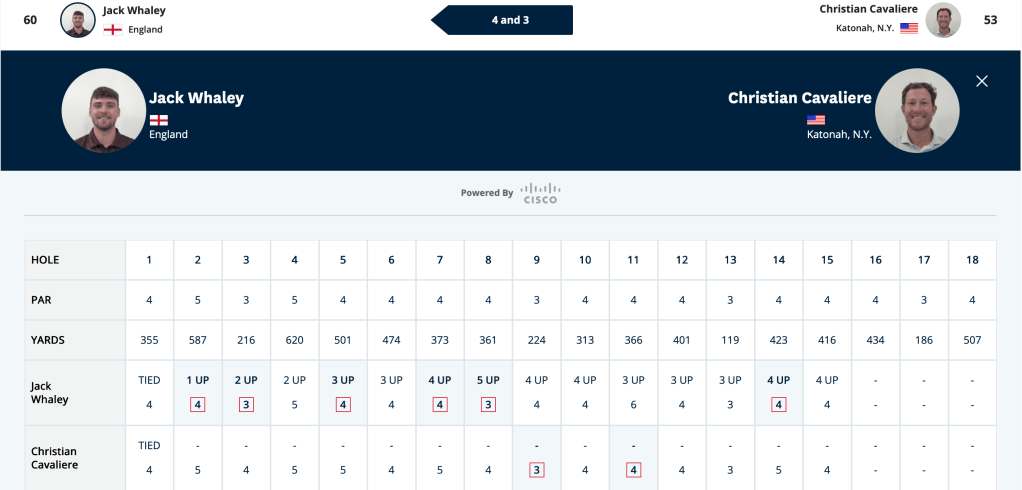Click Christian Cavaliere's small avatar in header row
The image size is (1022, 490).
pyautogui.click(x=943, y=20)
